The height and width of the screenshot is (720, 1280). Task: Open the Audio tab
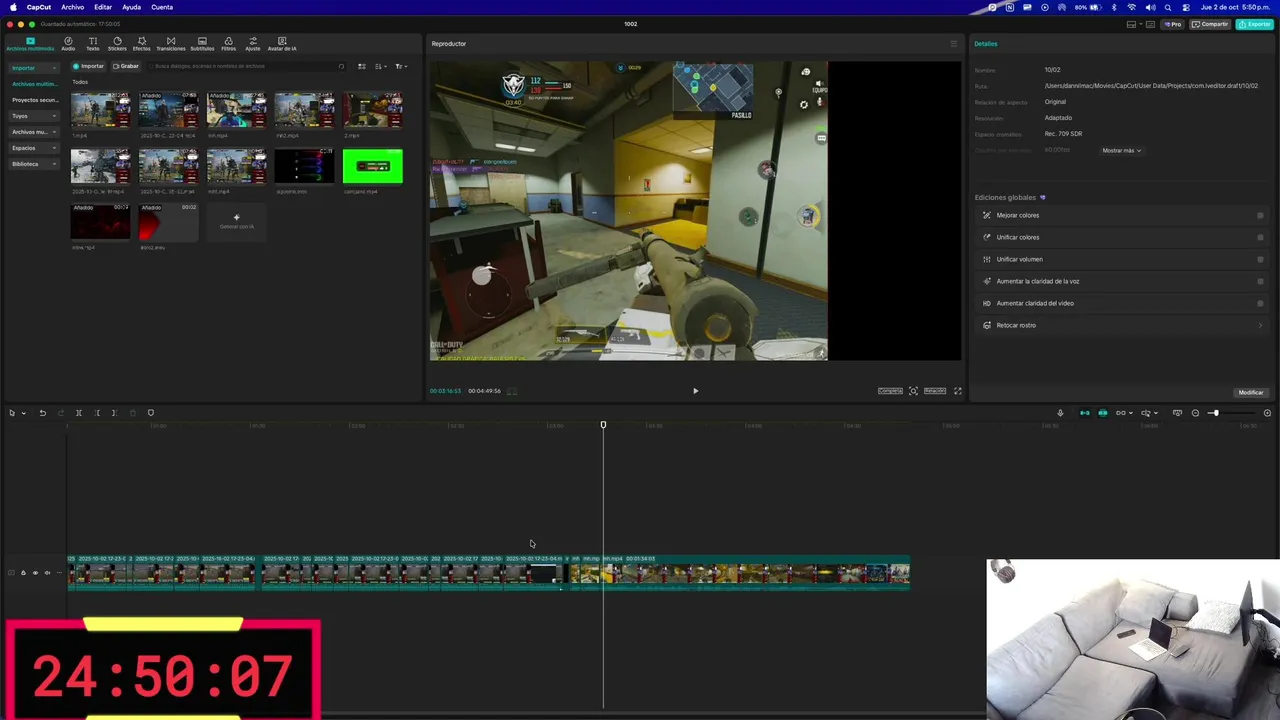click(x=68, y=44)
